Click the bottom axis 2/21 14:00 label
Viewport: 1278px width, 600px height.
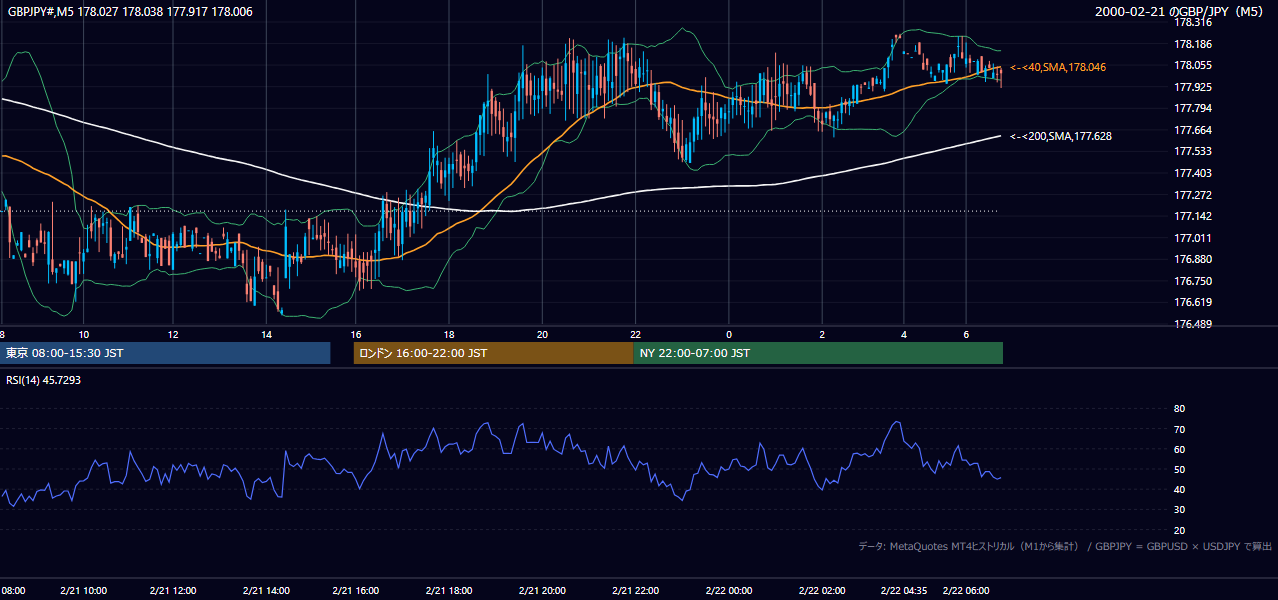click(x=266, y=590)
